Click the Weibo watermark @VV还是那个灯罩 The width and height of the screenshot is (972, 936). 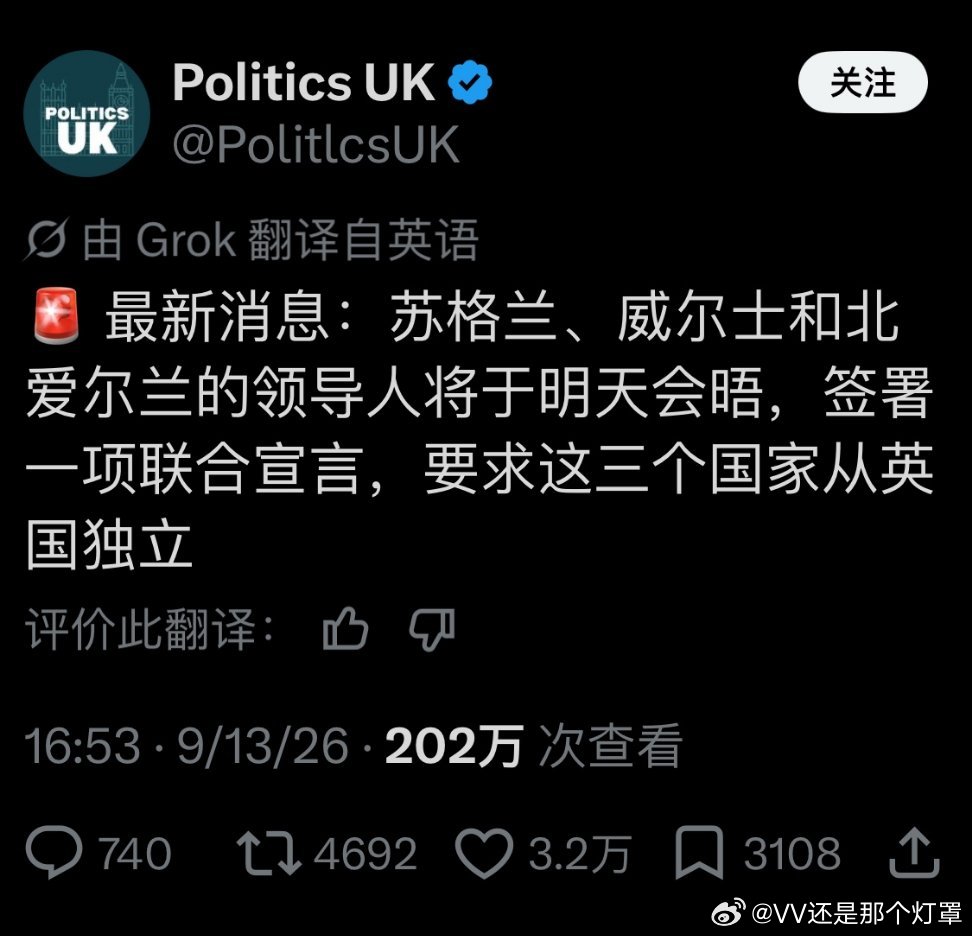(x=837, y=912)
